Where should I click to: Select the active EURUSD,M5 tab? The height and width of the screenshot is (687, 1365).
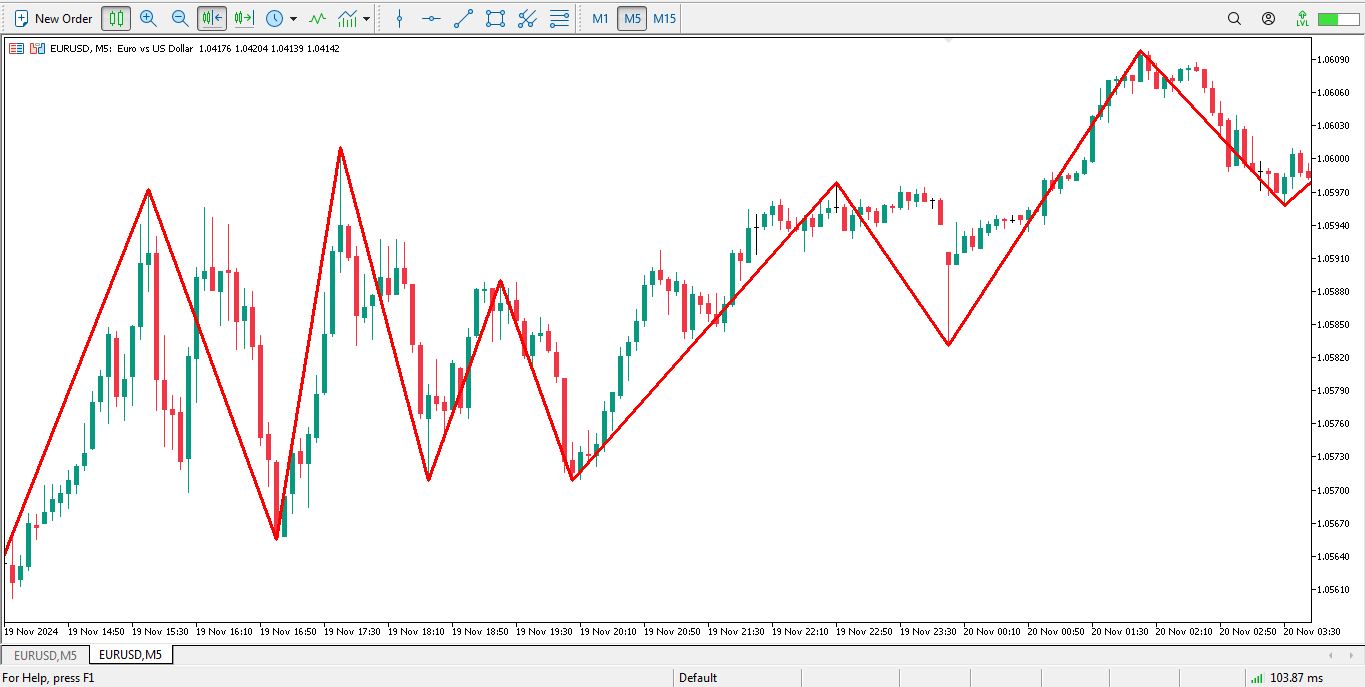click(x=131, y=655)
